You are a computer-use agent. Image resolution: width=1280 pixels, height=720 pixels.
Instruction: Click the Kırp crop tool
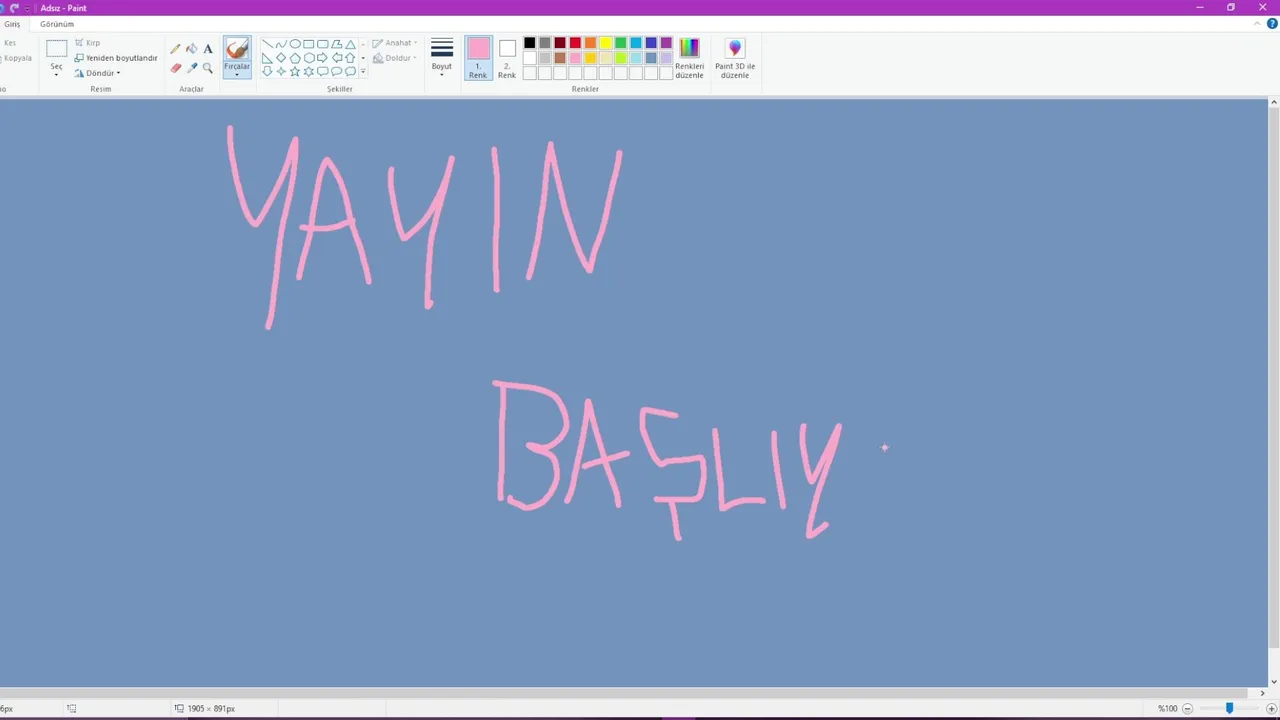pyautogui.click(x=87, y=43)
